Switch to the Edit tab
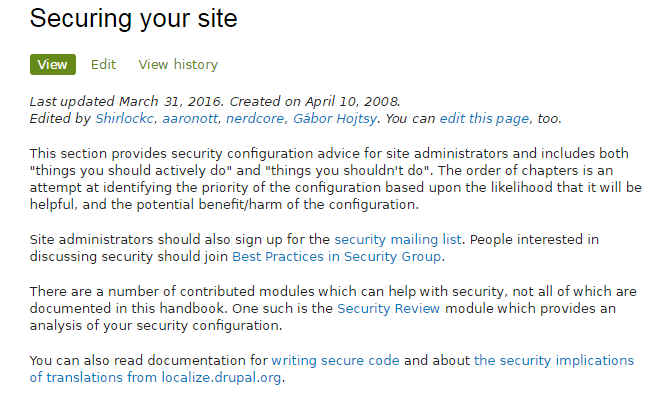Image resolution: width=658 pixels, height=394 pixels. coord(103,65)
